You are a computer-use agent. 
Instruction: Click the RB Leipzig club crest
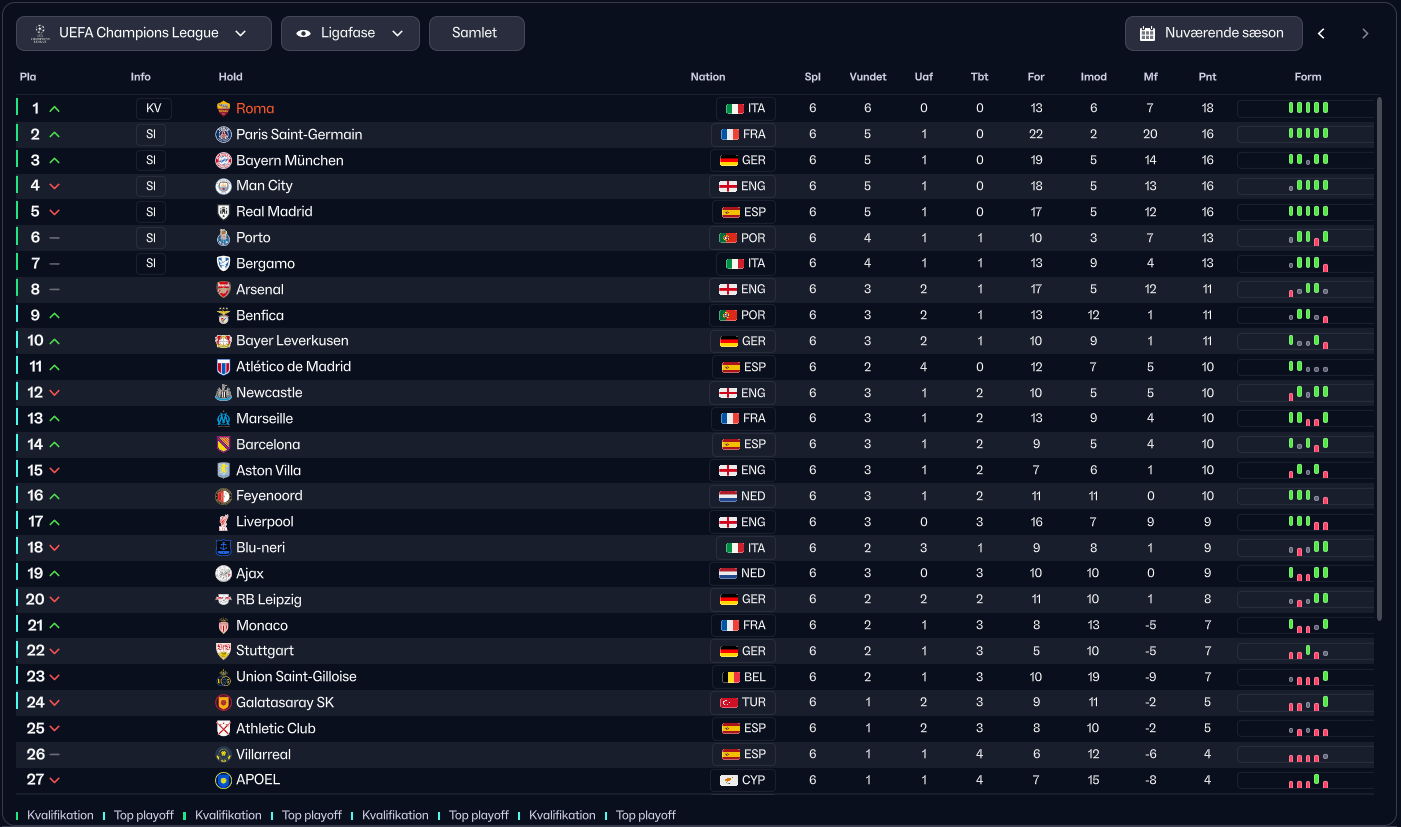[x=224, y=600]
